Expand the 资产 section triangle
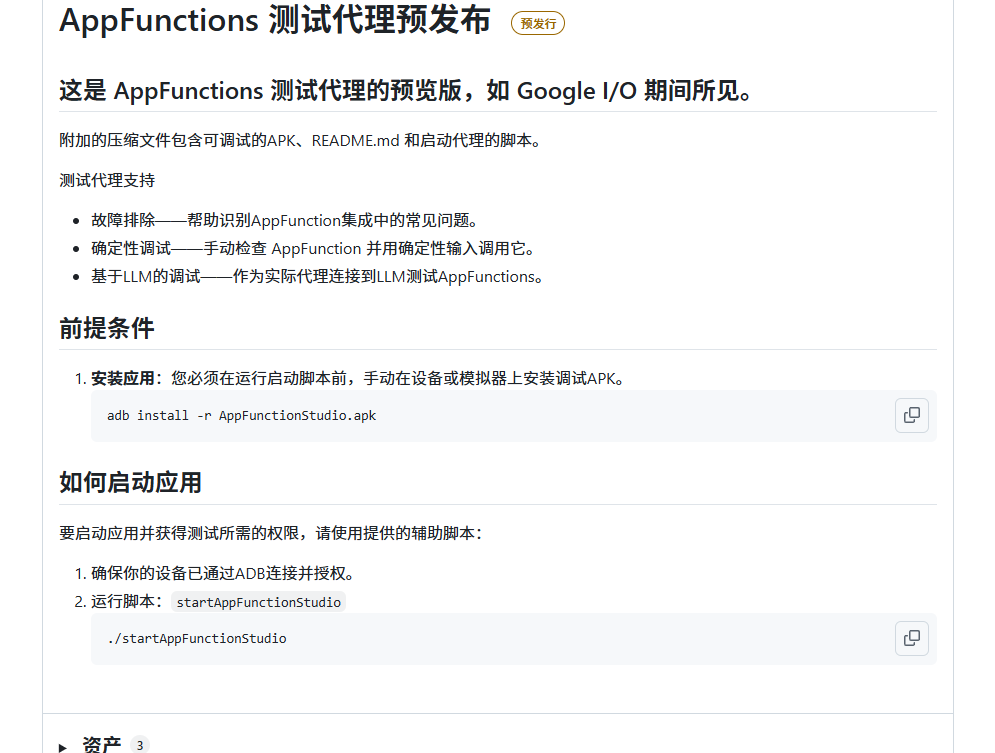 coord(62,747)
